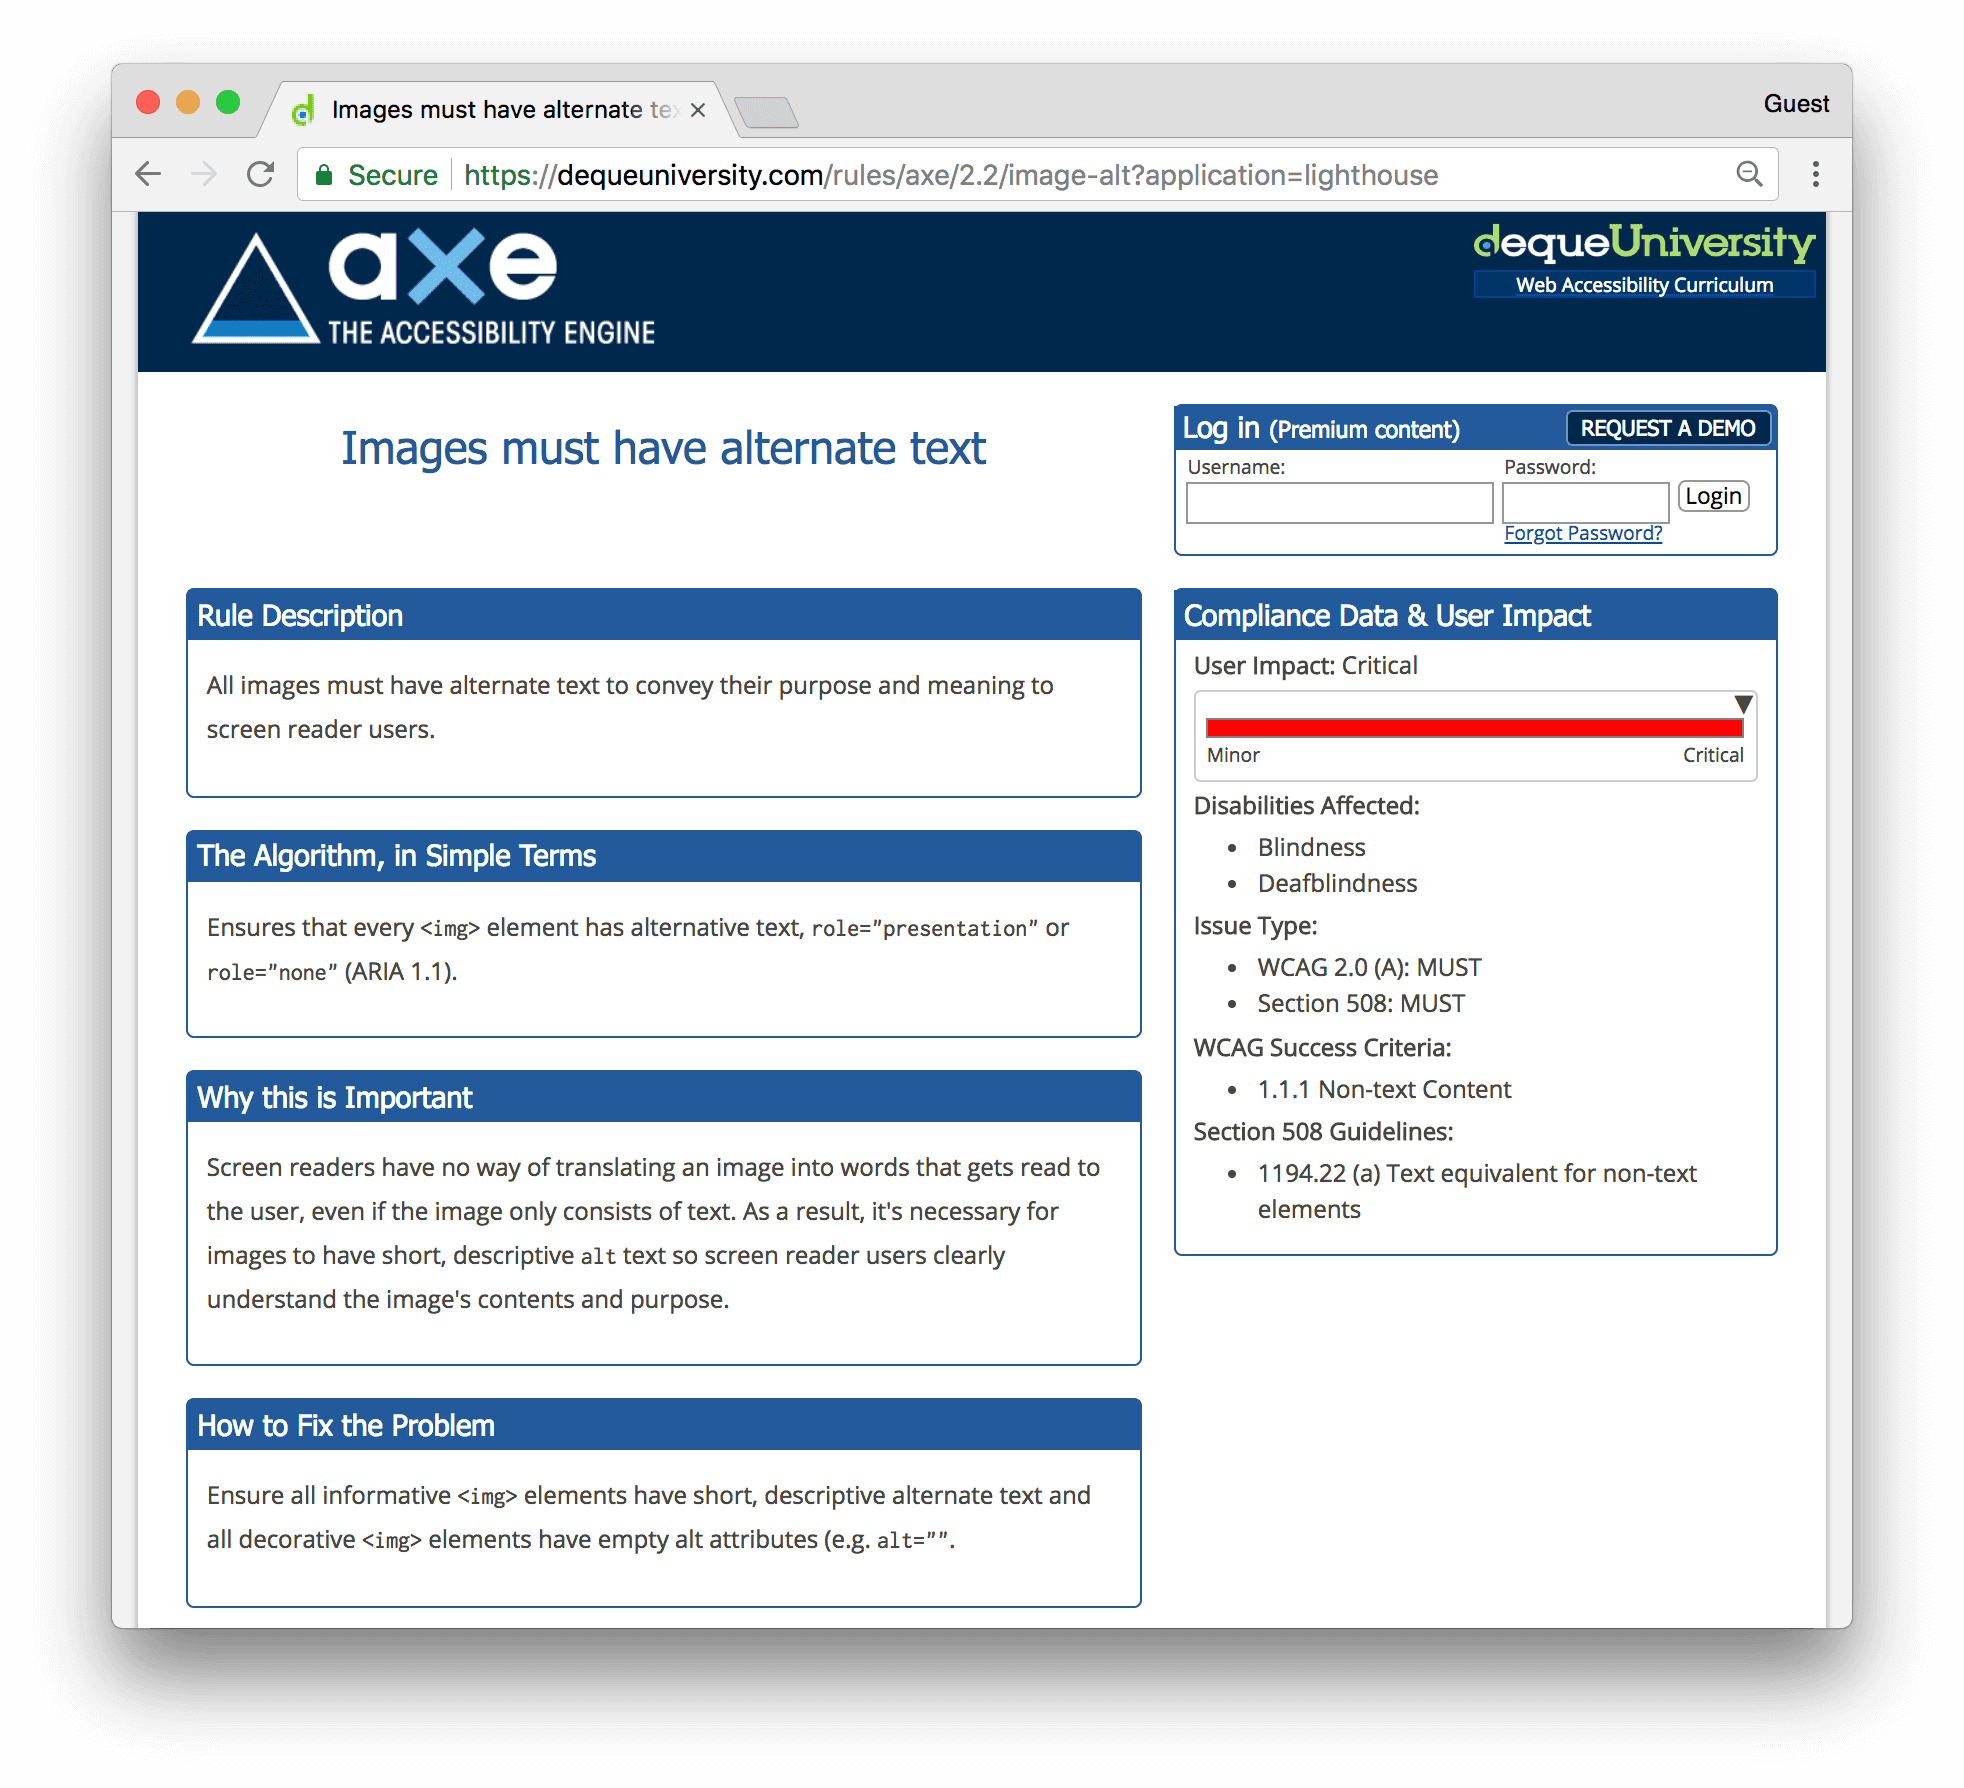1964x1788 pixels.
Task: Click the Forgot Password link
Action: [1582, 530]
